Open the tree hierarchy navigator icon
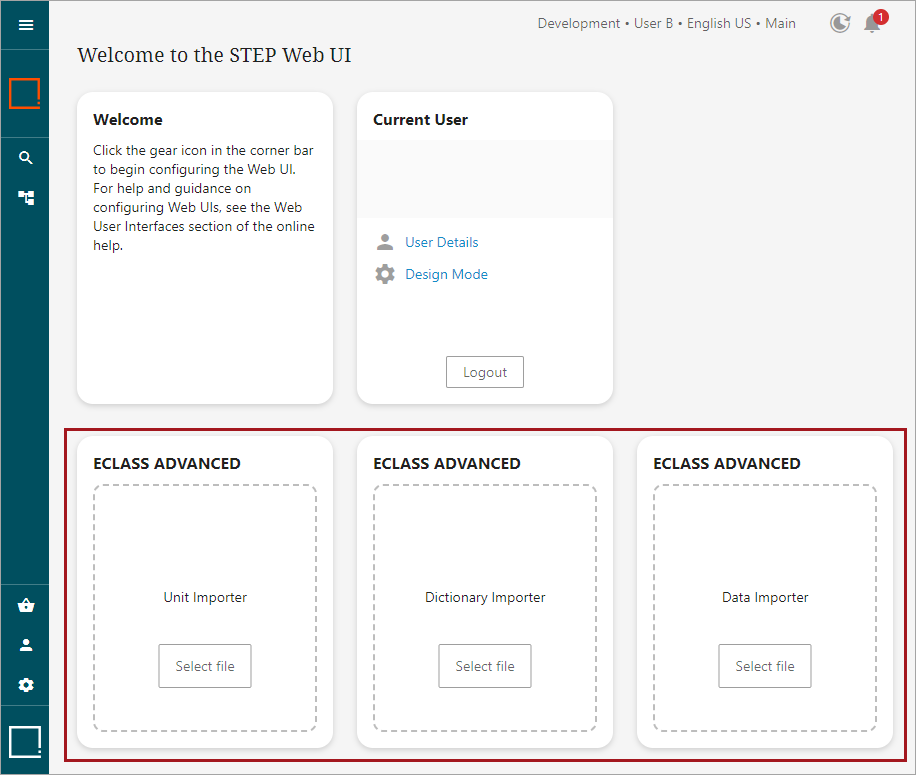This screenshot has width=916, height=775. [26, 198]
